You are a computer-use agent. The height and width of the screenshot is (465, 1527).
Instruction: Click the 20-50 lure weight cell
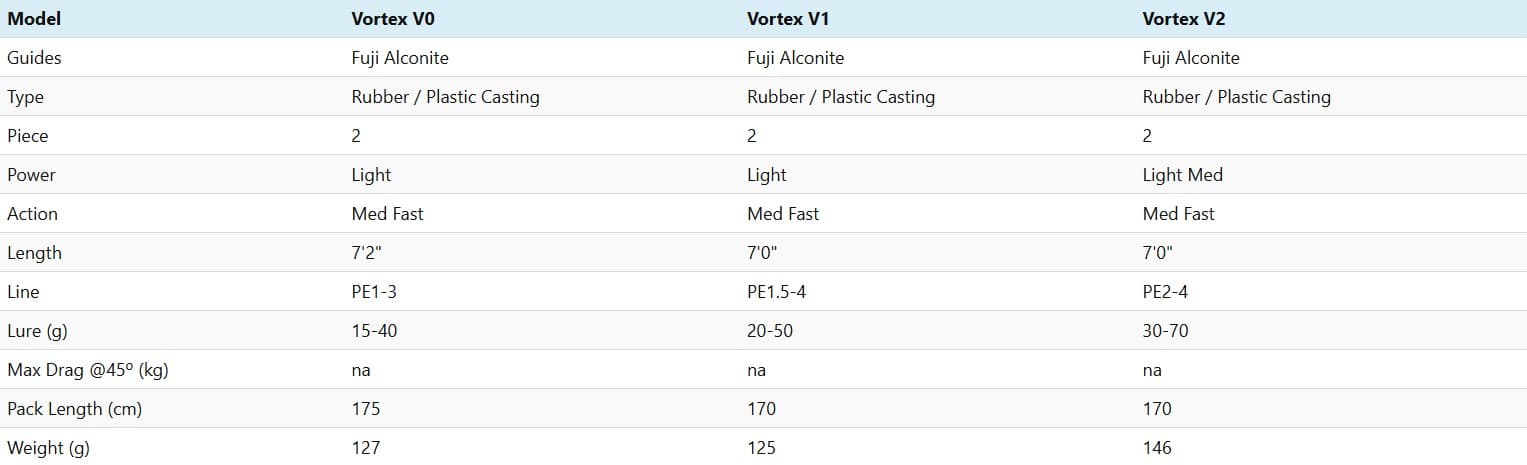tap(770, 331)
